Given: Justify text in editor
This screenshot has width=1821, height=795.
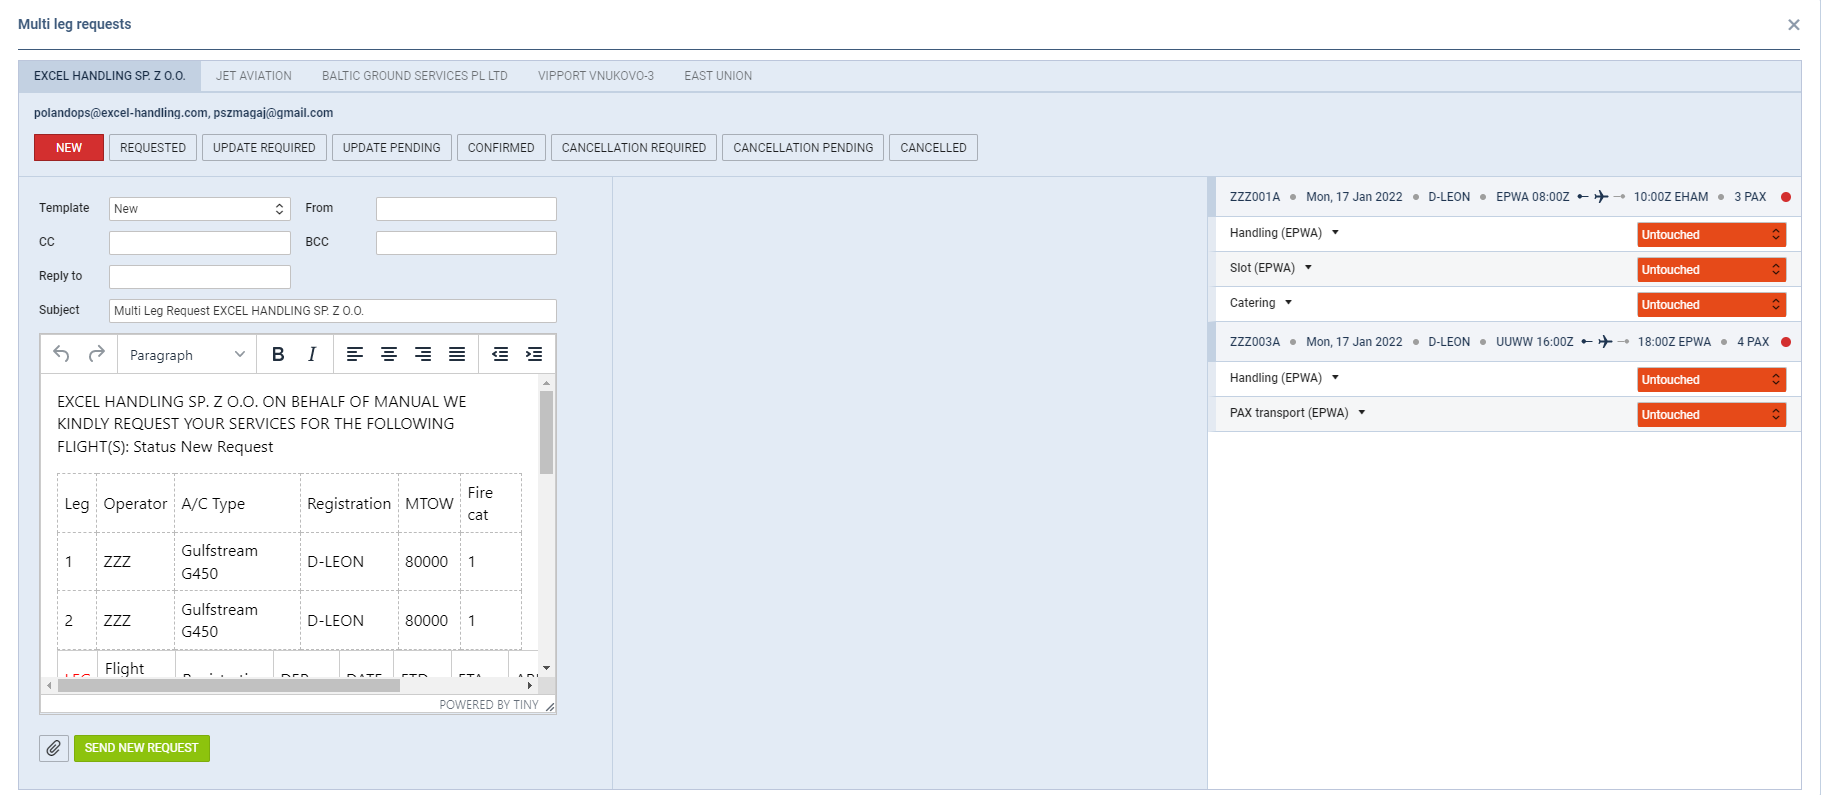Looking at the screenshot, I should (x=457, y=354).
